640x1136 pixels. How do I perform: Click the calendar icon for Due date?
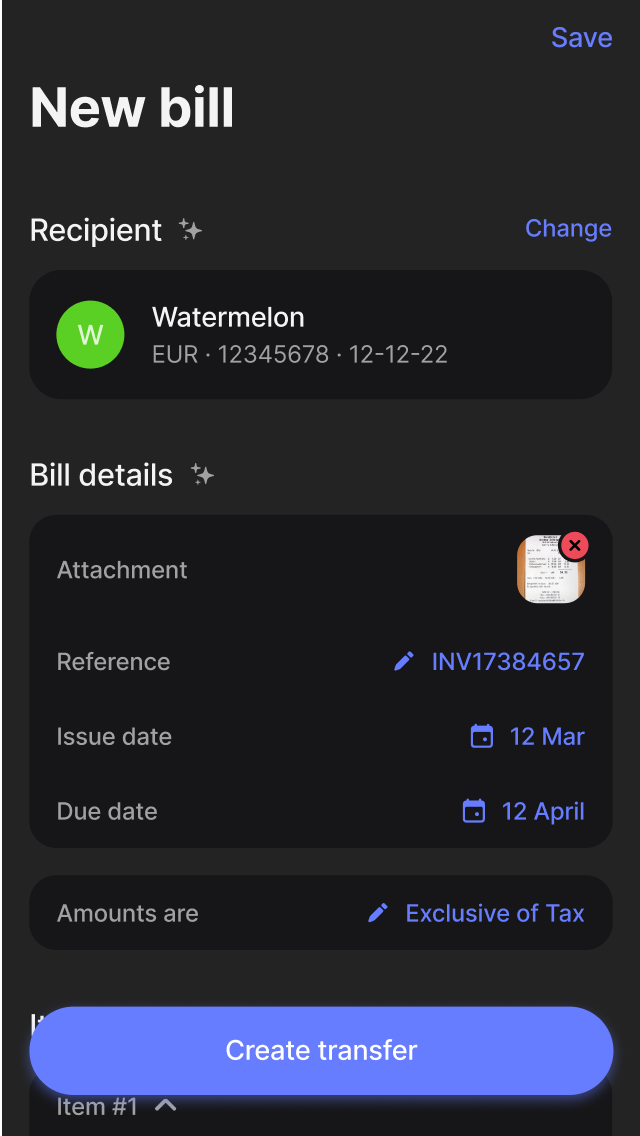(474, 811)
